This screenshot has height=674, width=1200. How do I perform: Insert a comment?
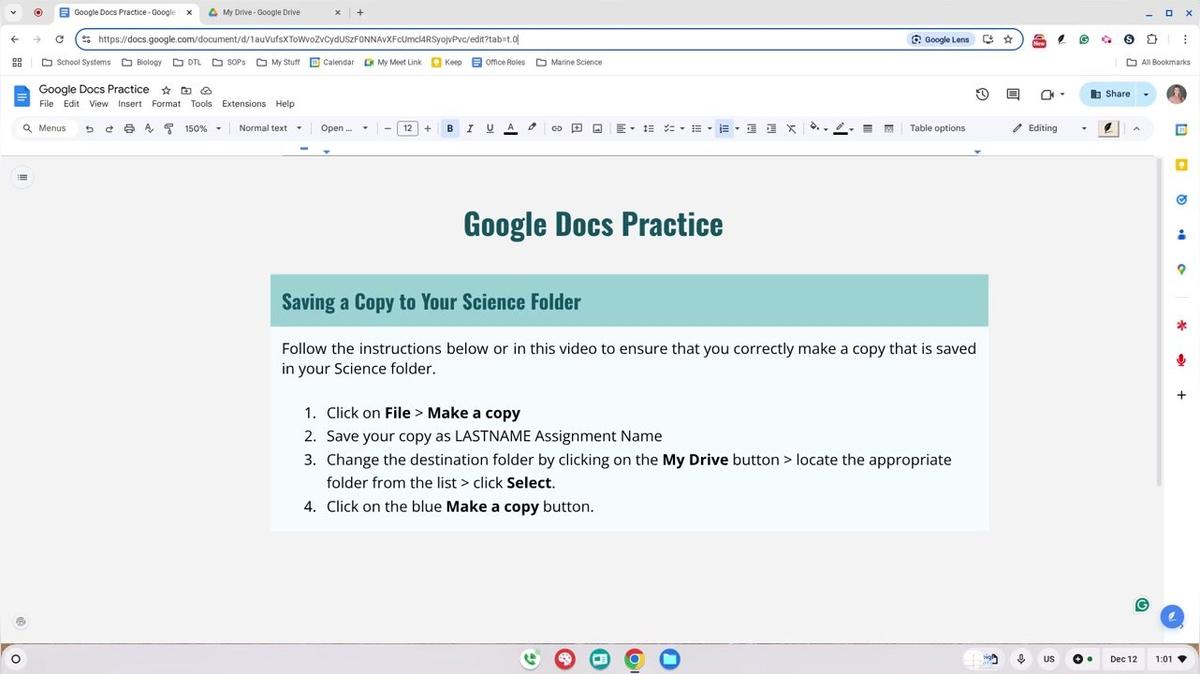tap(577, 128)
